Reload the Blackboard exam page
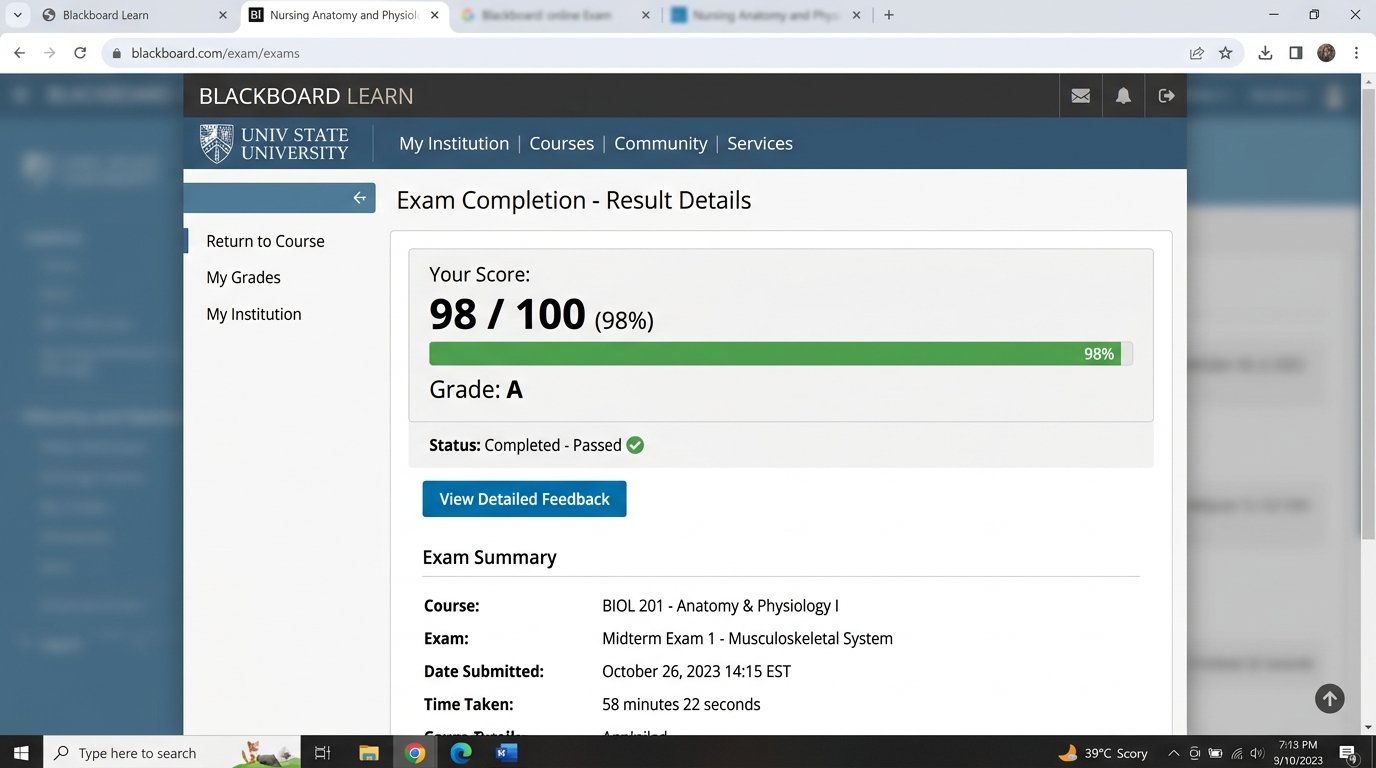 (x=80, y=53)
